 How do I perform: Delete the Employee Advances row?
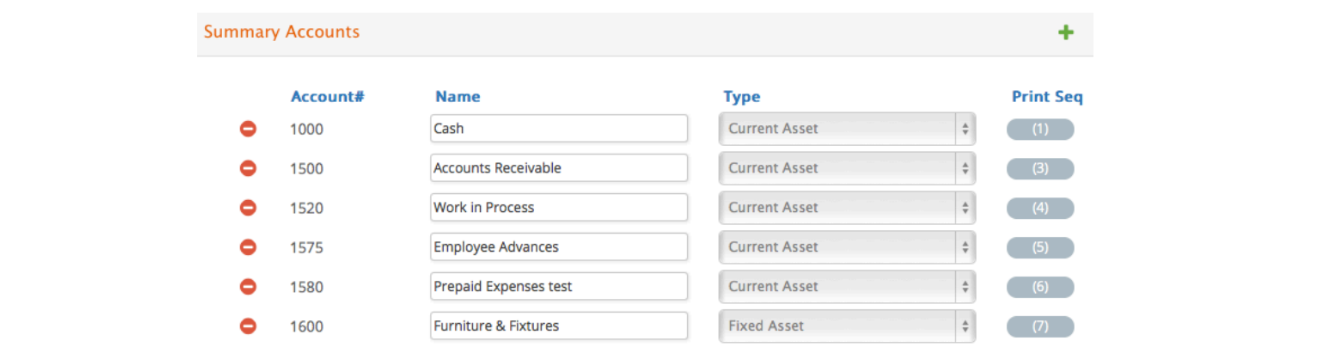click(x=248, y=247)
